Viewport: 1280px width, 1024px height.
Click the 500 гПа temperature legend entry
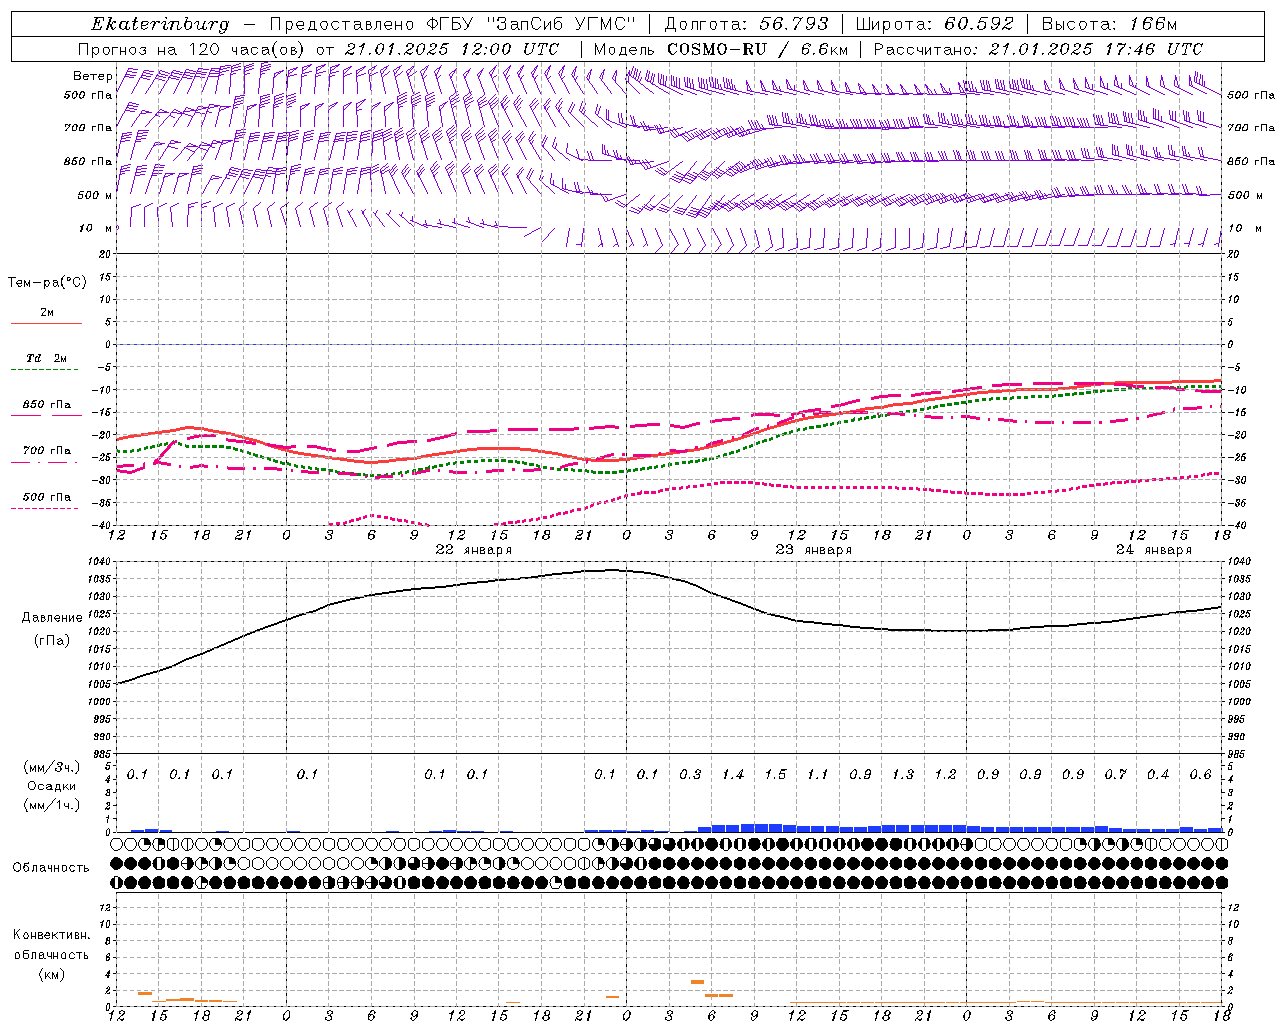tap(47, 497)
